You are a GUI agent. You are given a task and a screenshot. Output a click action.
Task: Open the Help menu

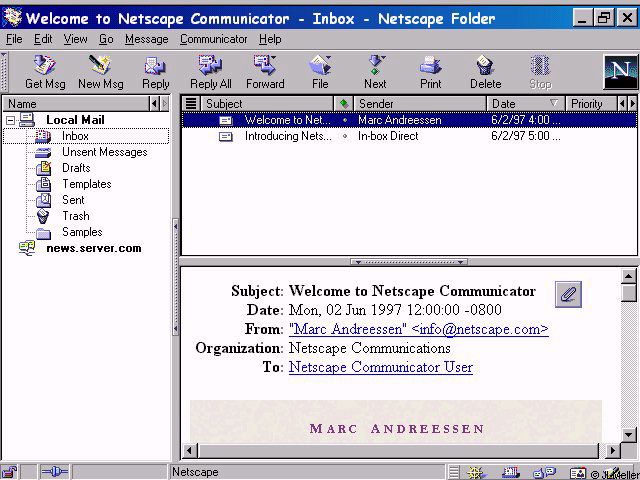pyautogui.click(x=270, y=39)
